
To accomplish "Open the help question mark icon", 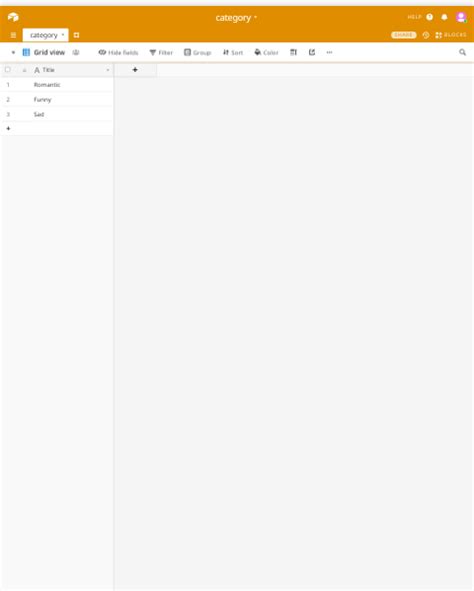I will click(x=430, y=17).
